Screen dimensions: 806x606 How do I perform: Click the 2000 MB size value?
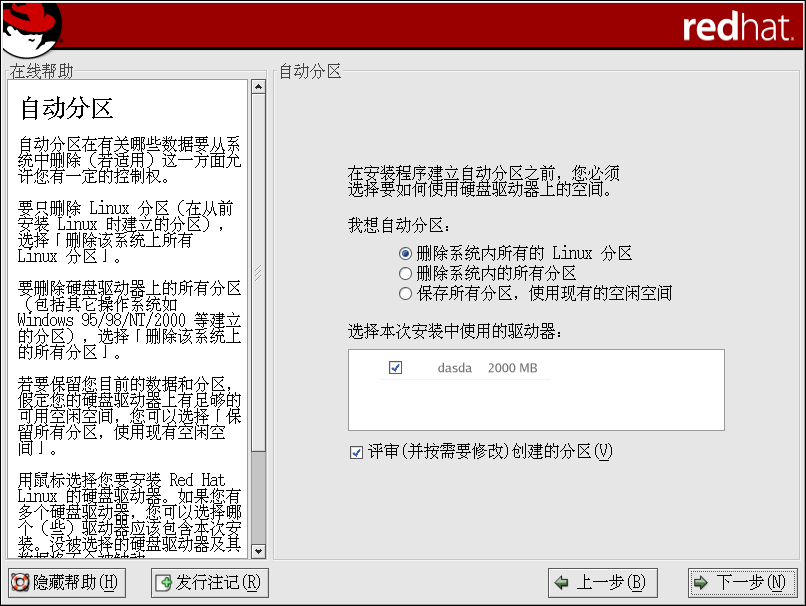pos(512,368)
